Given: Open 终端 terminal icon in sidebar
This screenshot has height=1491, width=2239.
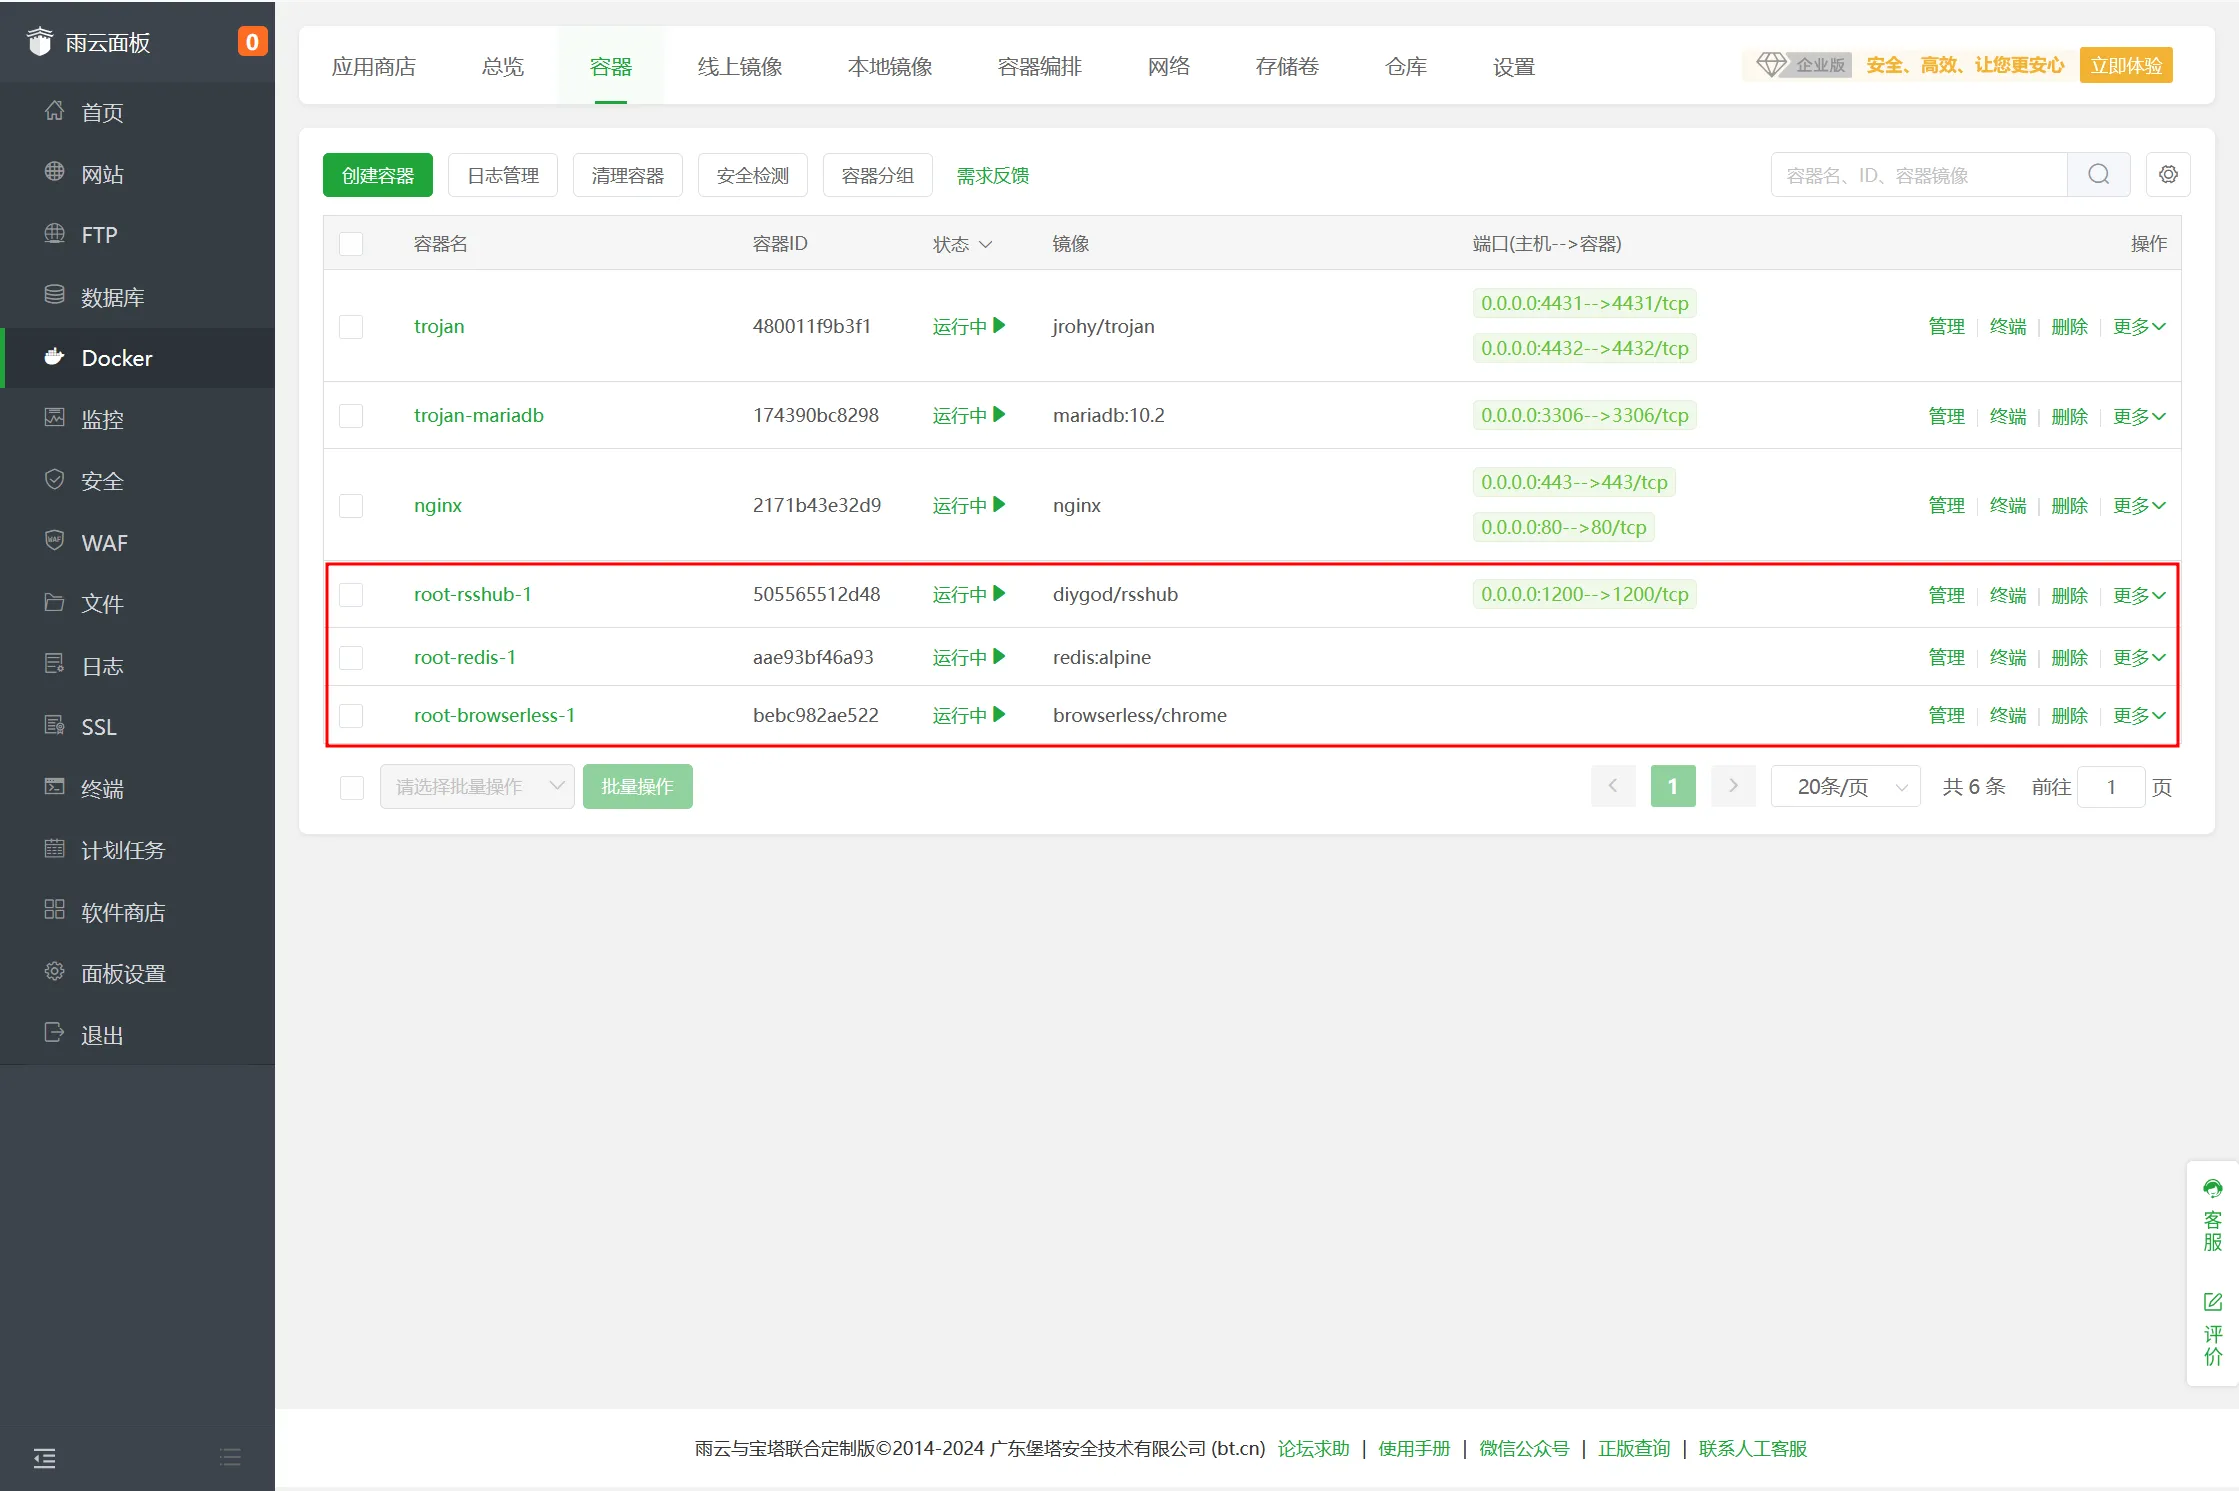Looking at the screenshot, I should tap(55, 787).
